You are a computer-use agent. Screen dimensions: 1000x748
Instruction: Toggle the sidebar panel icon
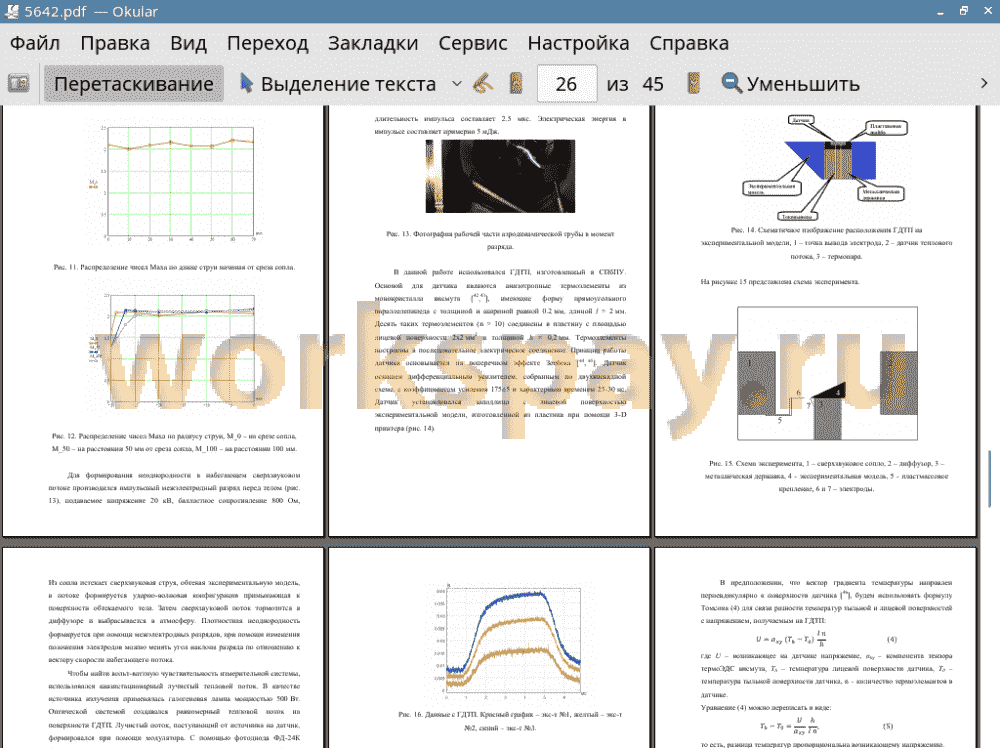[18, 84]
